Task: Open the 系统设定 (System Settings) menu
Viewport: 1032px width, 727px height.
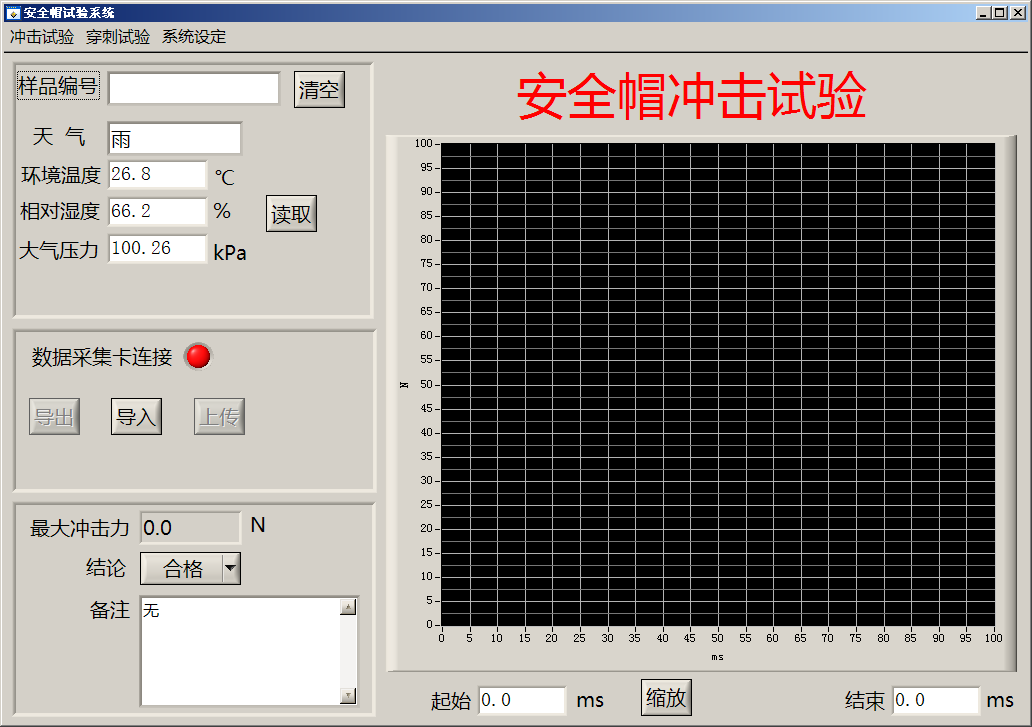Action: point(193,36)
